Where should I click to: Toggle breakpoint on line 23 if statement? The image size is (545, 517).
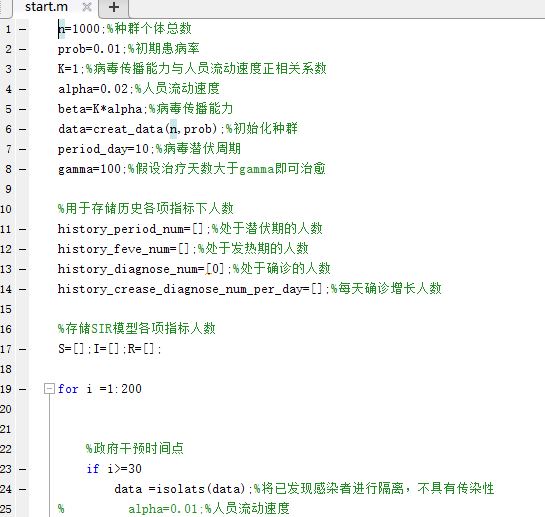pos(23,469)
